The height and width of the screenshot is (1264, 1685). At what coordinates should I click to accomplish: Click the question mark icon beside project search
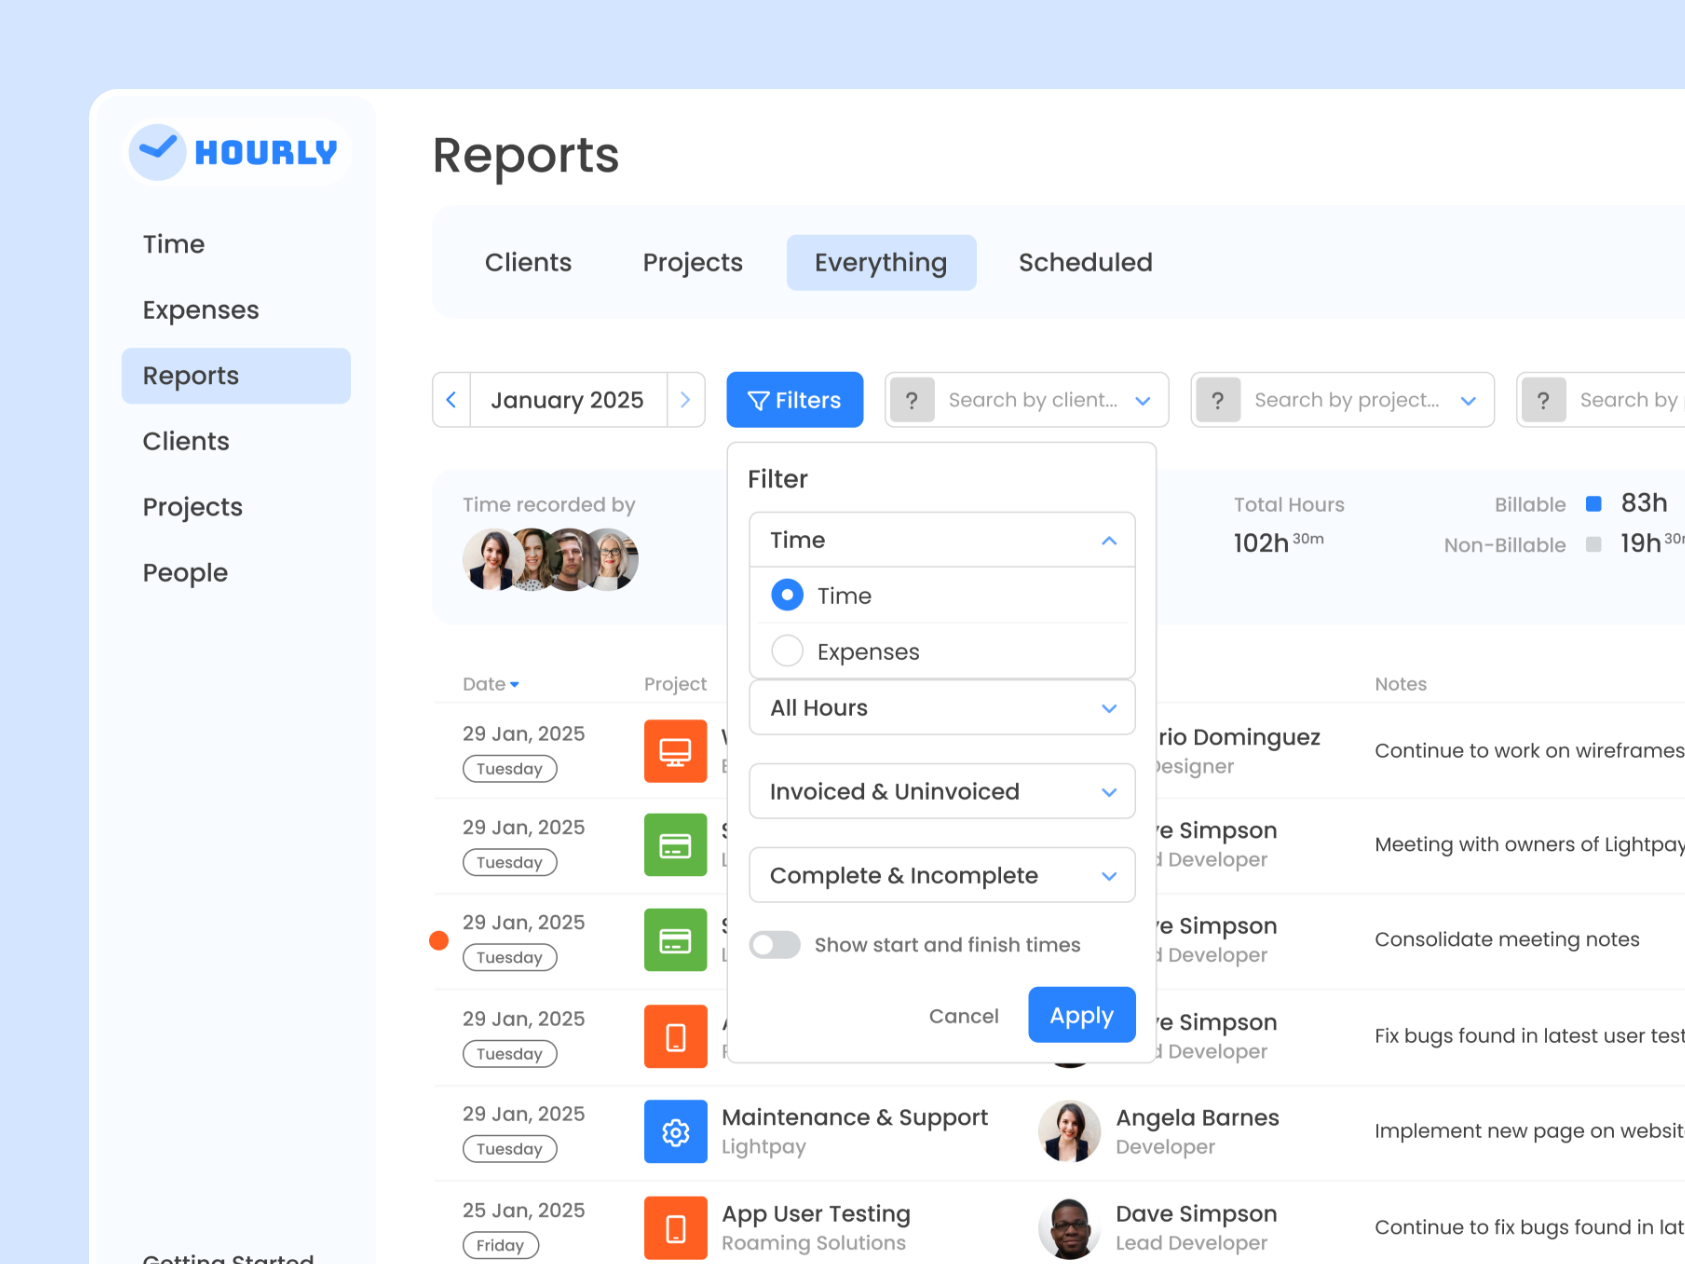click(x=1218, y=399)
